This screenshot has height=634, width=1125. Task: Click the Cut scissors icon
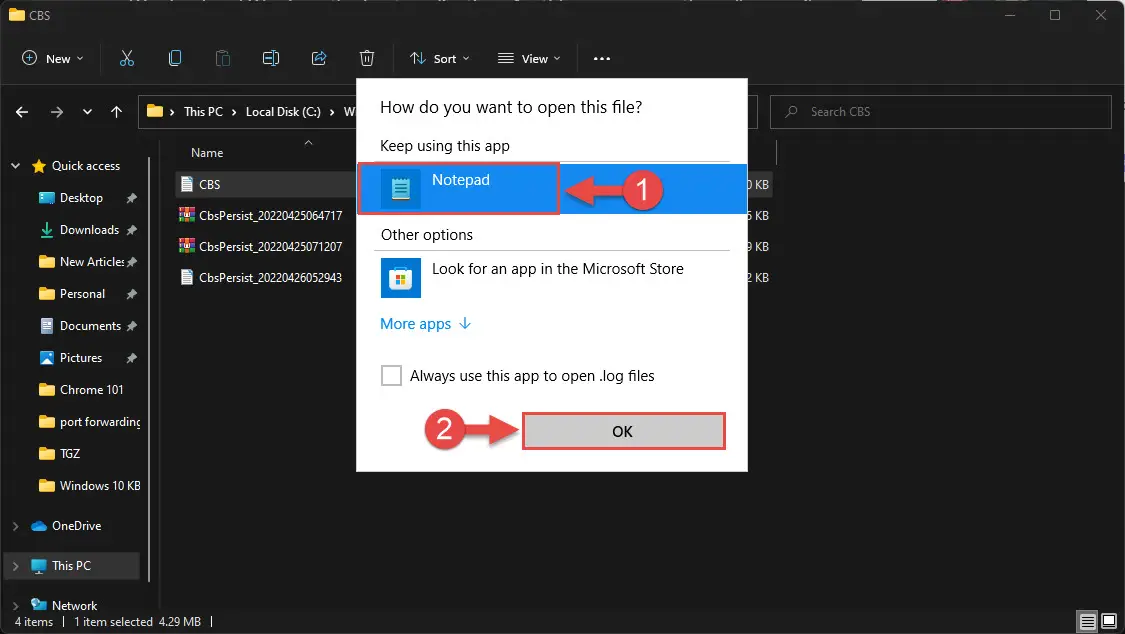tap(126, 58)
